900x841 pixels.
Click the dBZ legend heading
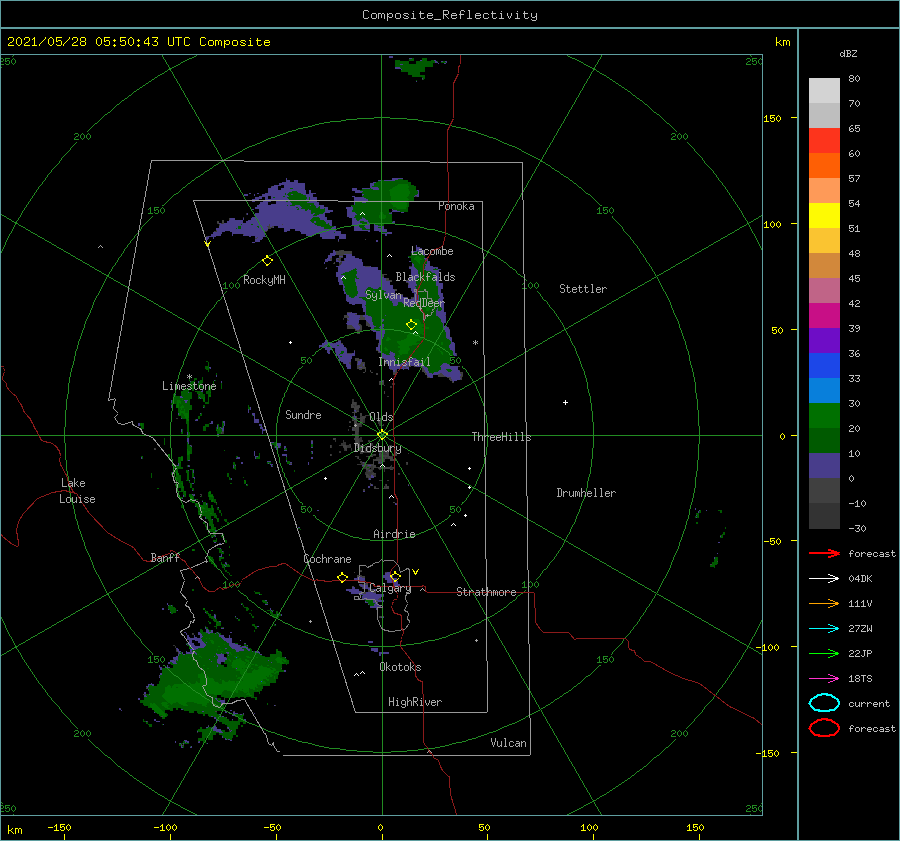848,54
